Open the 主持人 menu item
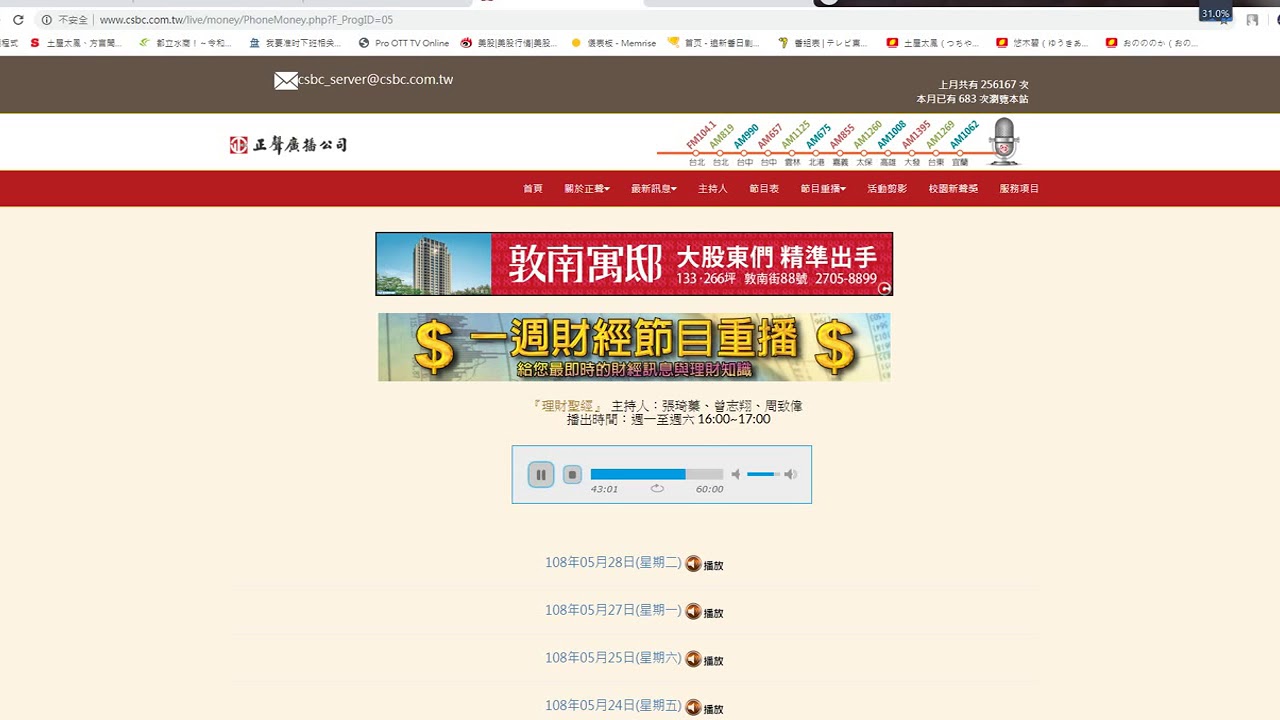This screenshot has width=1280, height=720. 713,189
